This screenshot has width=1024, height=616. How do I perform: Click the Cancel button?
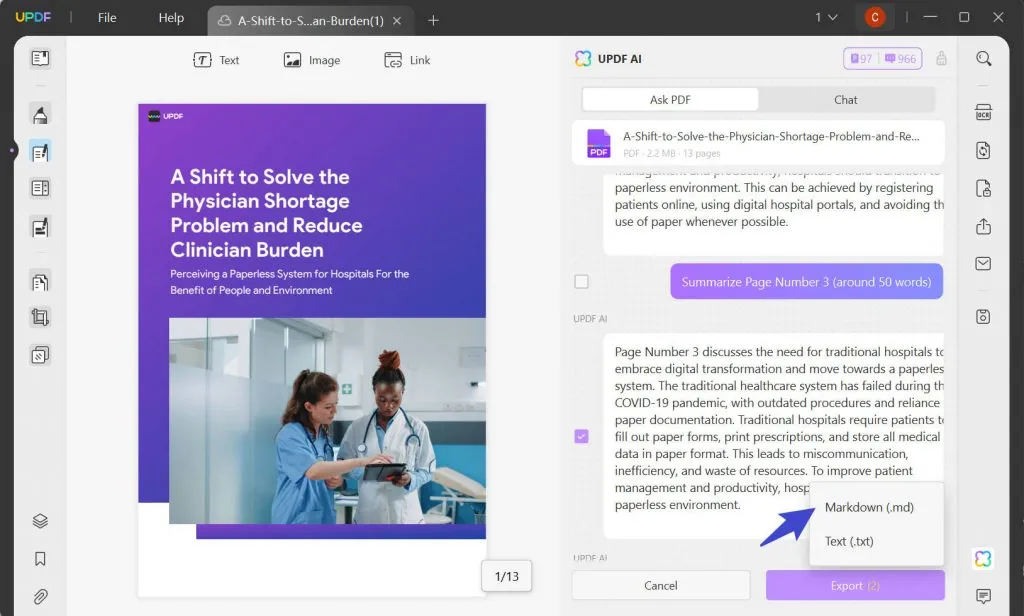click(x=661, y=585)
